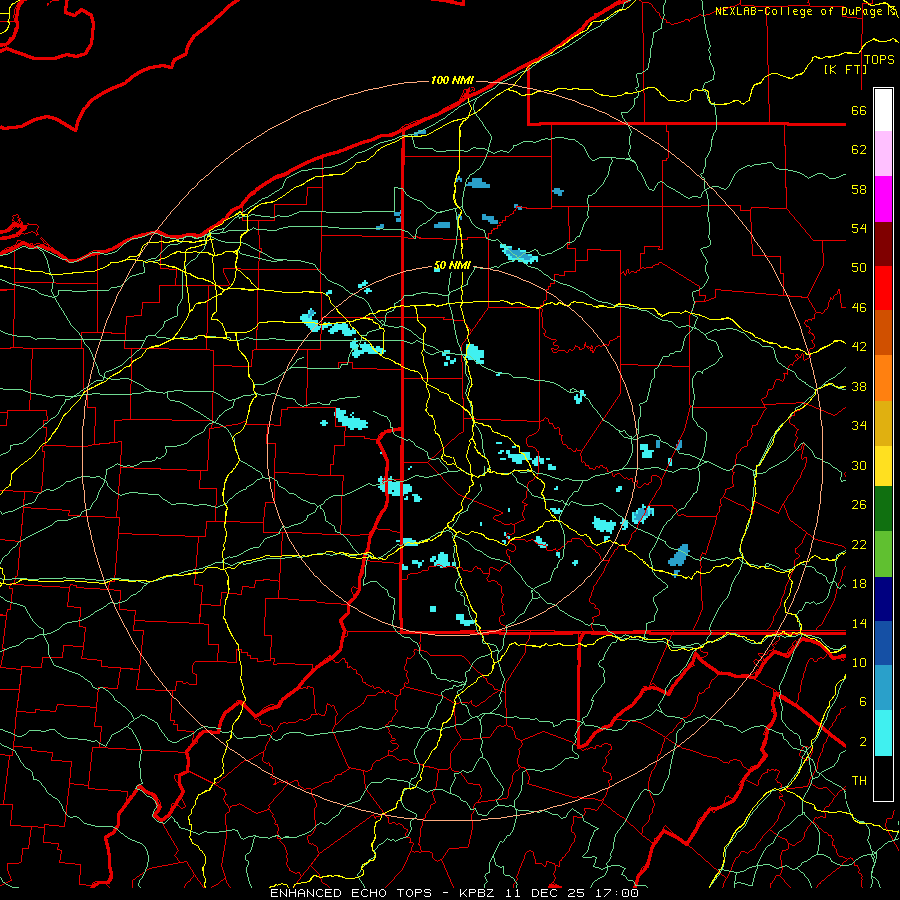Click the dark maroon legend swatch
The width and height of the screenshot is (900, 900).
883,244
